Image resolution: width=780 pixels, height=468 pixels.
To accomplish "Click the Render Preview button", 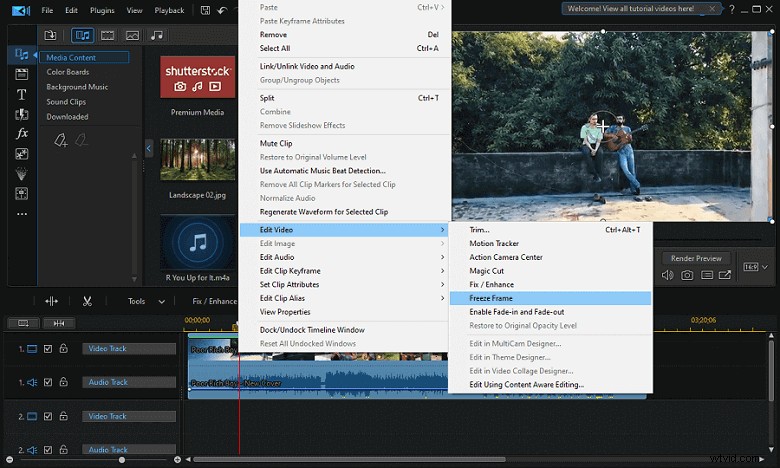I will (x=696, y=258).
